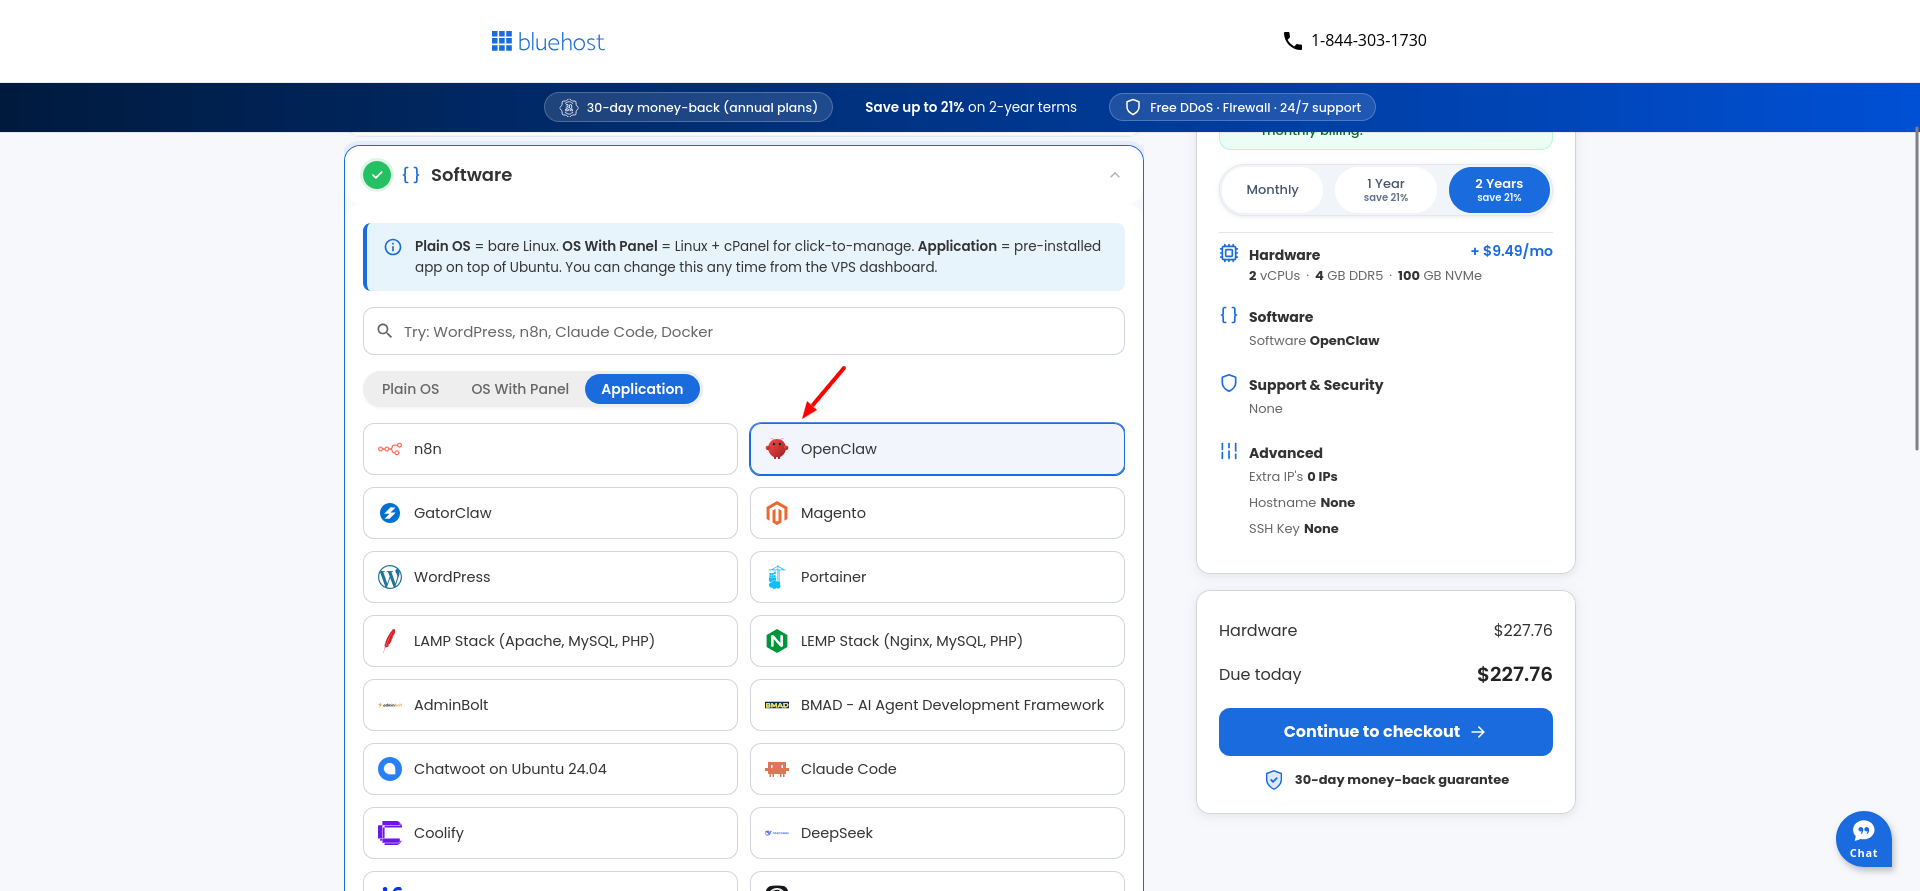This screenshot has height=891, width=1920.
Task: Switch to Plain OS tab
Action: coord(410,389)
